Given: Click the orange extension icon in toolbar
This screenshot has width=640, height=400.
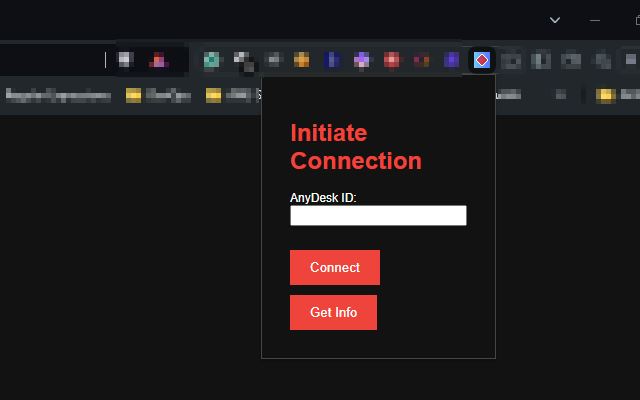Looking at the screenshot, I should coord(302,60).
